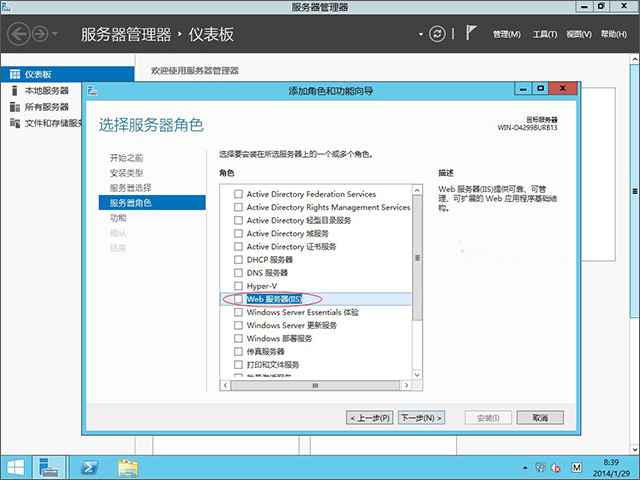Open the Windows Start button
The image size is (640, 480).
[x=16, y=468]
